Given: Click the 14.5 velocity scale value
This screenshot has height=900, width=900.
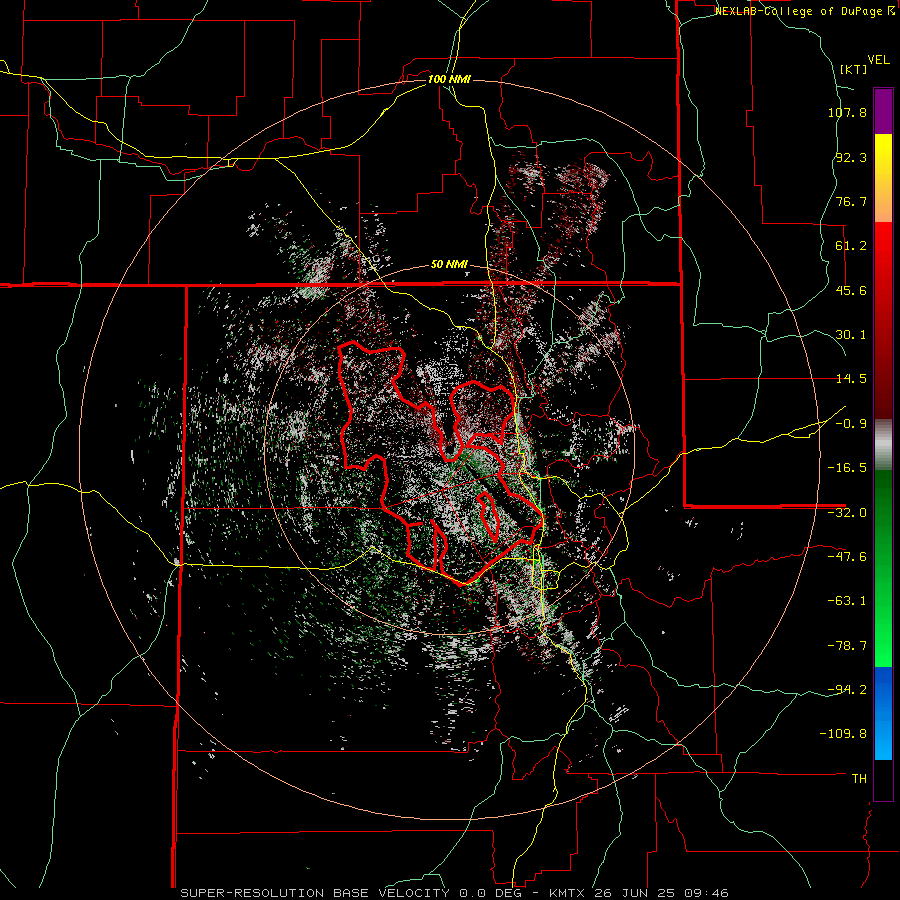Looking at the screenshot, I should pyautogui.click(x=851, y=379).
